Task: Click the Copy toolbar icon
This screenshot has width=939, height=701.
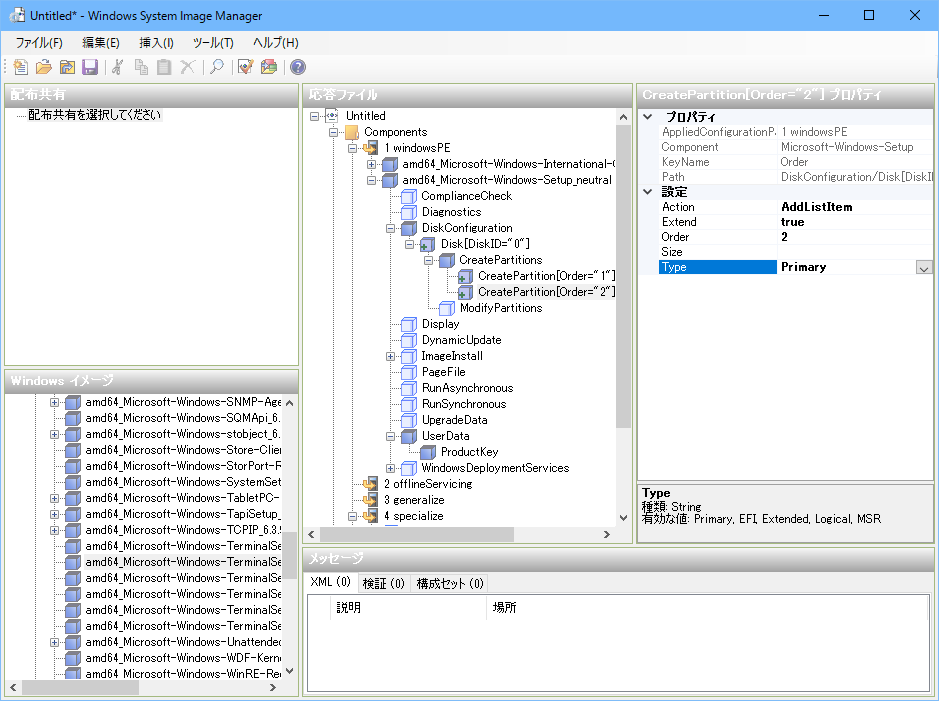Action: (x=141, y=67)
